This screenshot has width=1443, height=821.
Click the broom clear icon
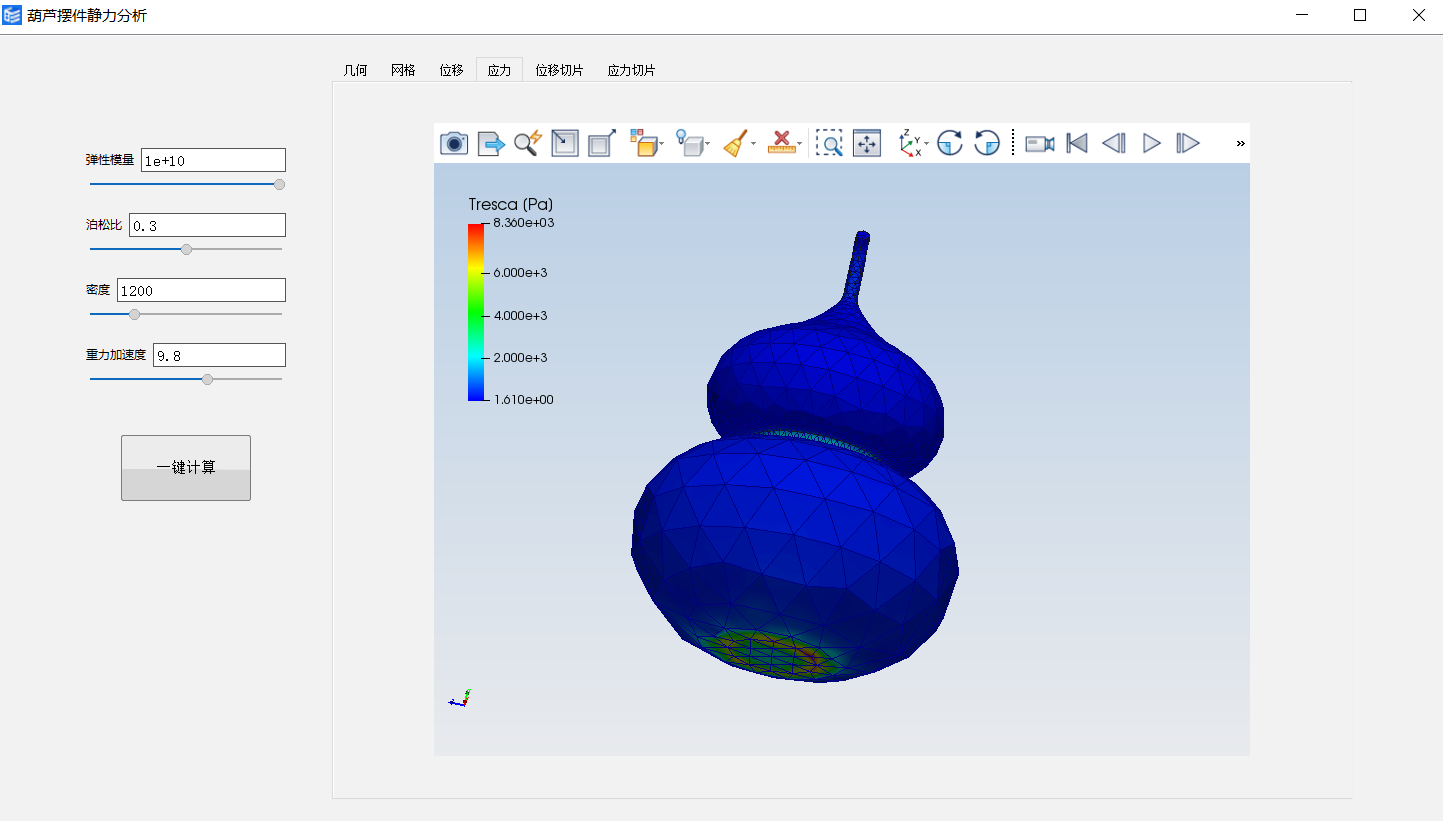click(x=735, y=144)
